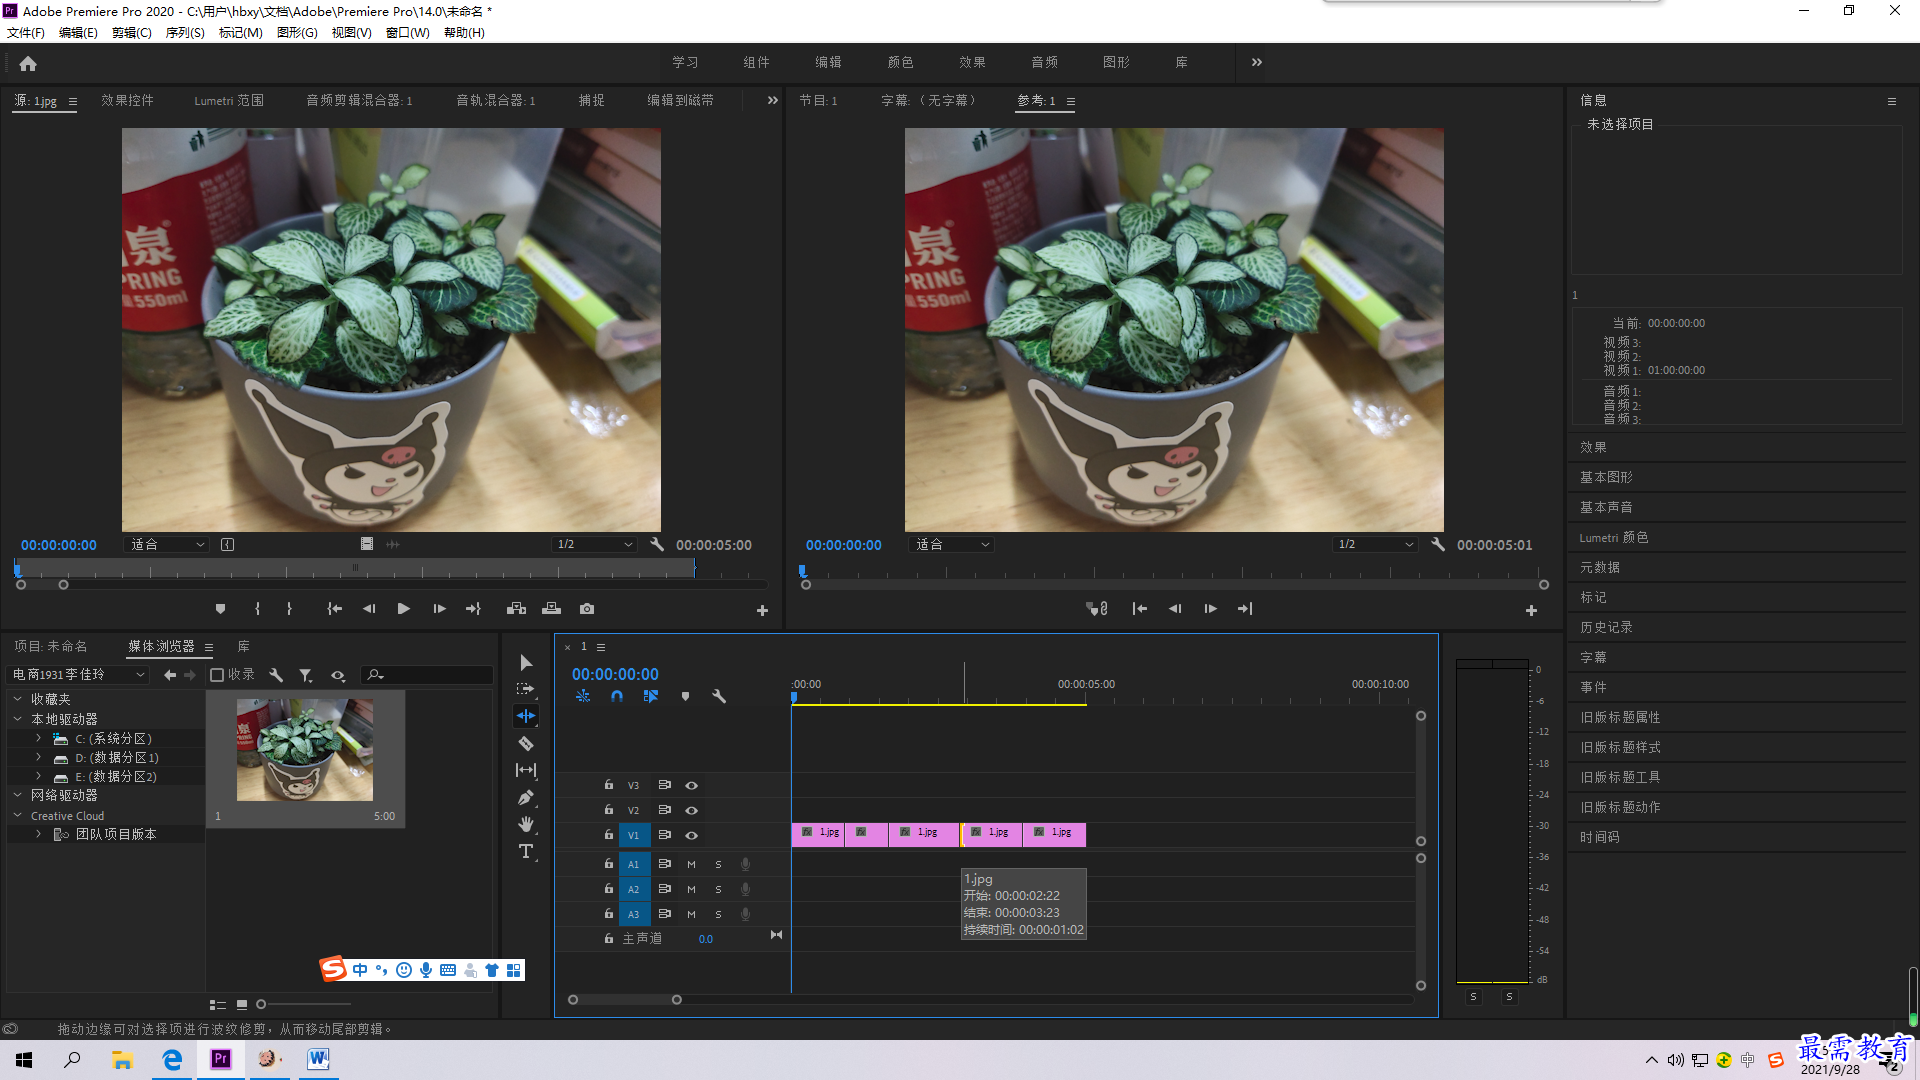Click the media browser filter funnel icon
The image size is (1920, 1080).
tap(306, 676)
